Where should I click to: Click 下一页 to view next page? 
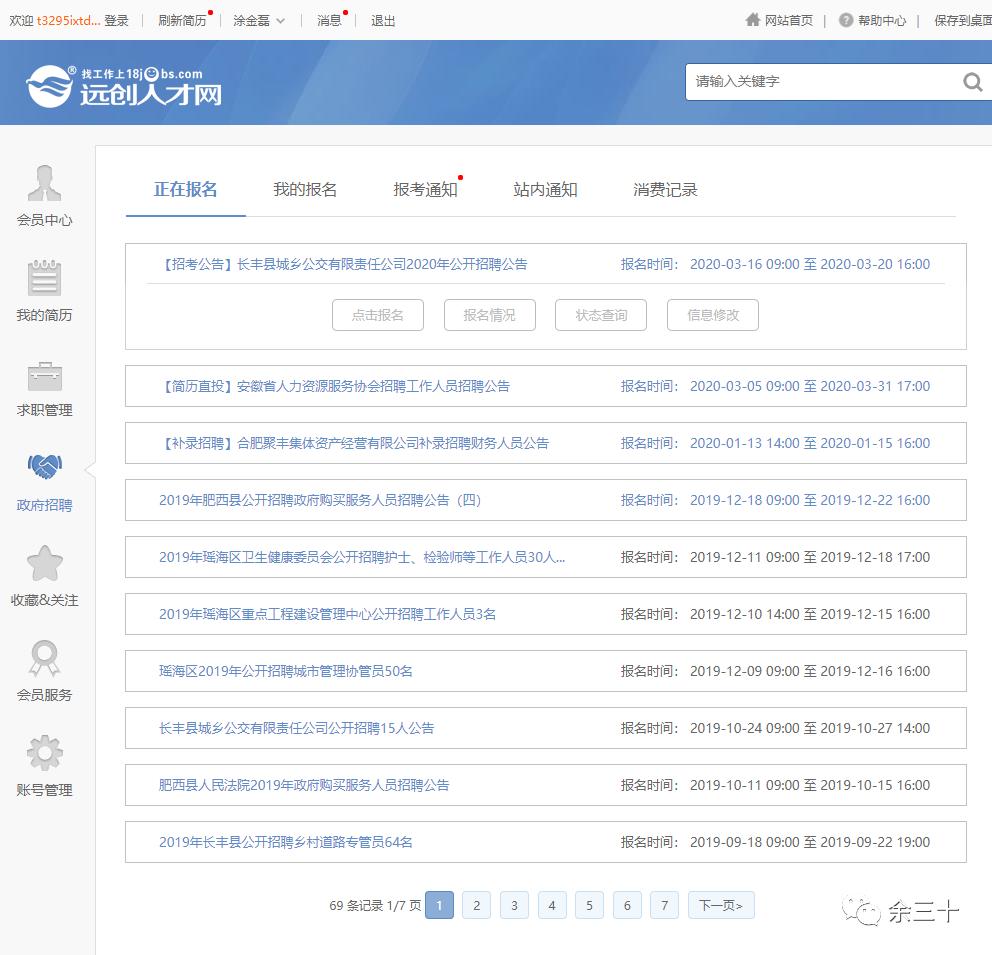(x=720, y=904)
